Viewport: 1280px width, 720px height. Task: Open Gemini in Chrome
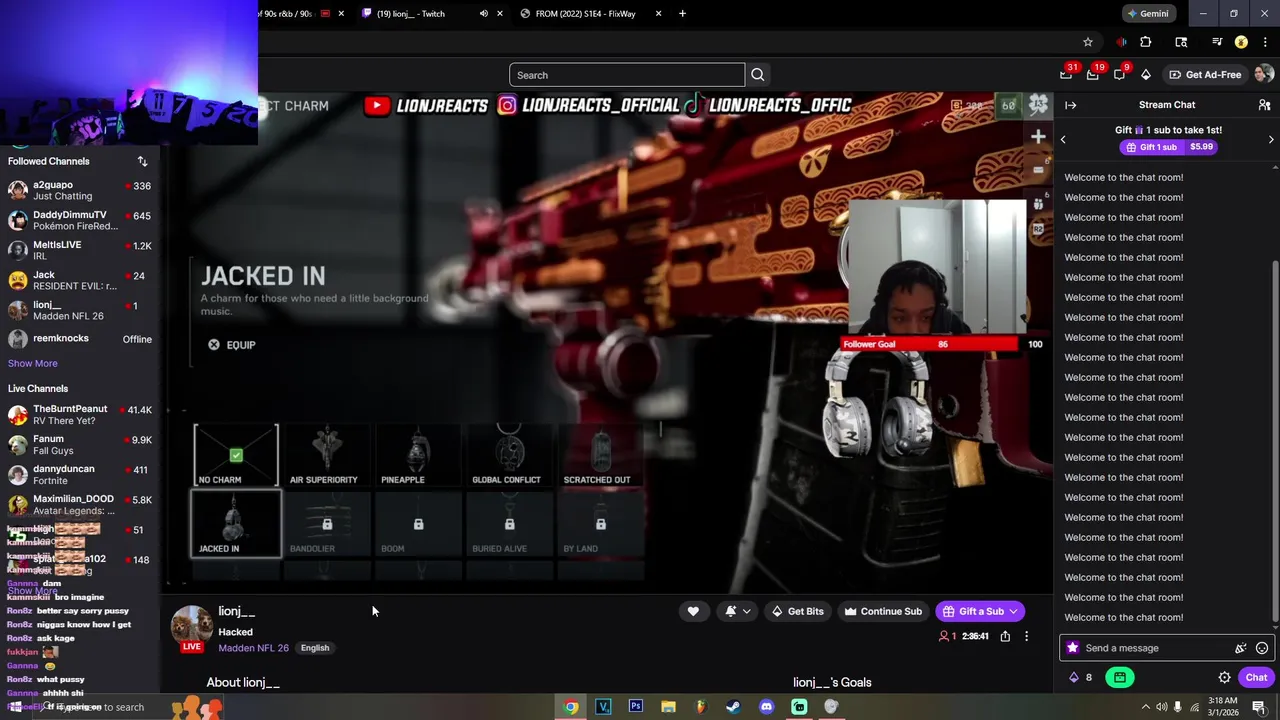[x=1147, y=14]
